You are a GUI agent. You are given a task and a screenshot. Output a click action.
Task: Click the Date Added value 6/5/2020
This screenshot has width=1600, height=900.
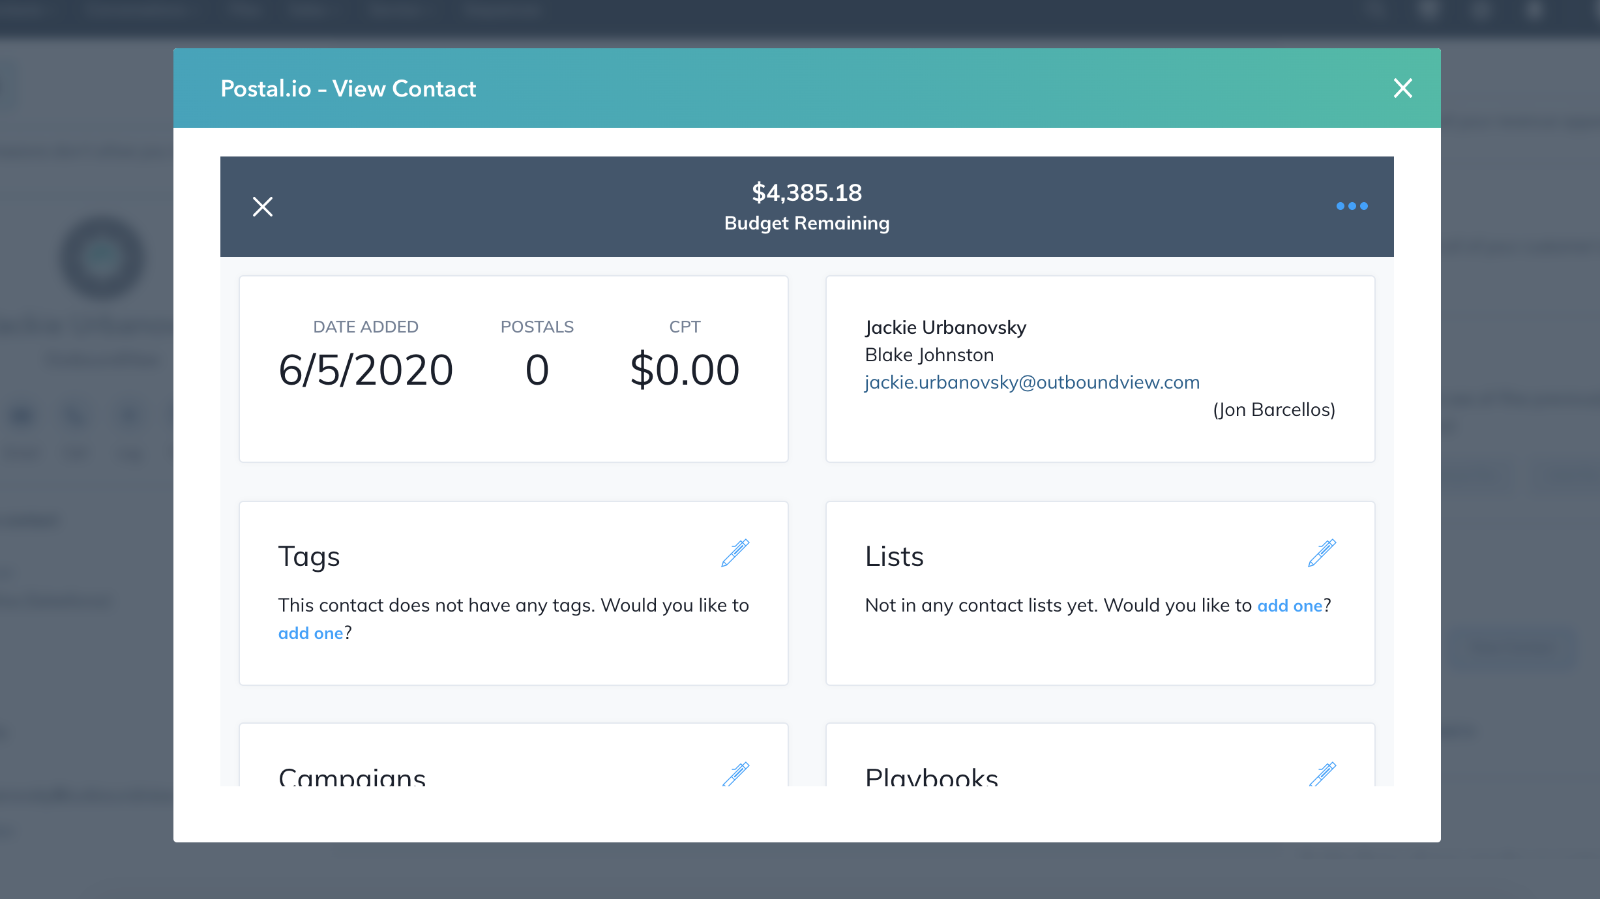pos(366,369)
